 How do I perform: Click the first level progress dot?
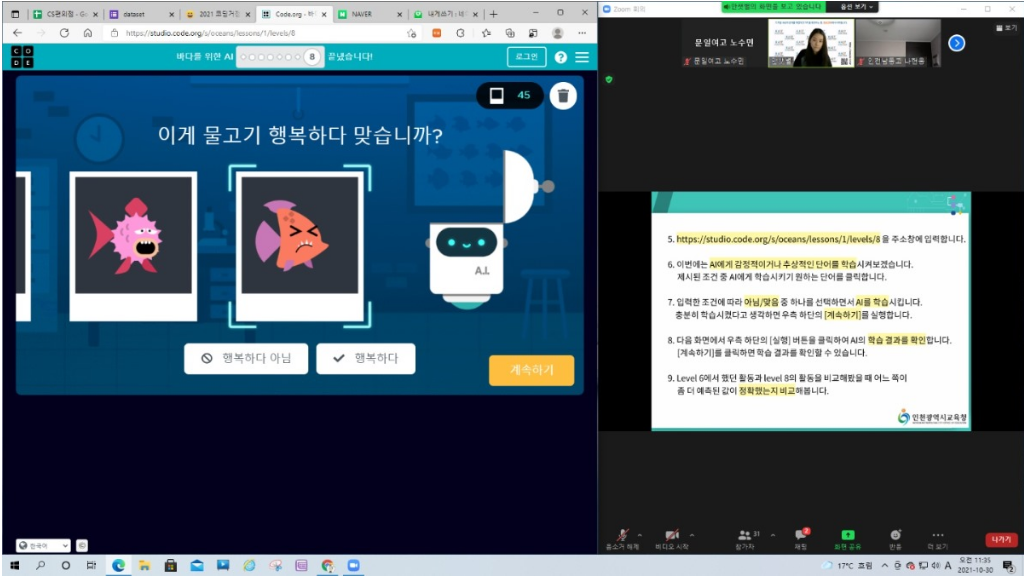tap(244, 57)
